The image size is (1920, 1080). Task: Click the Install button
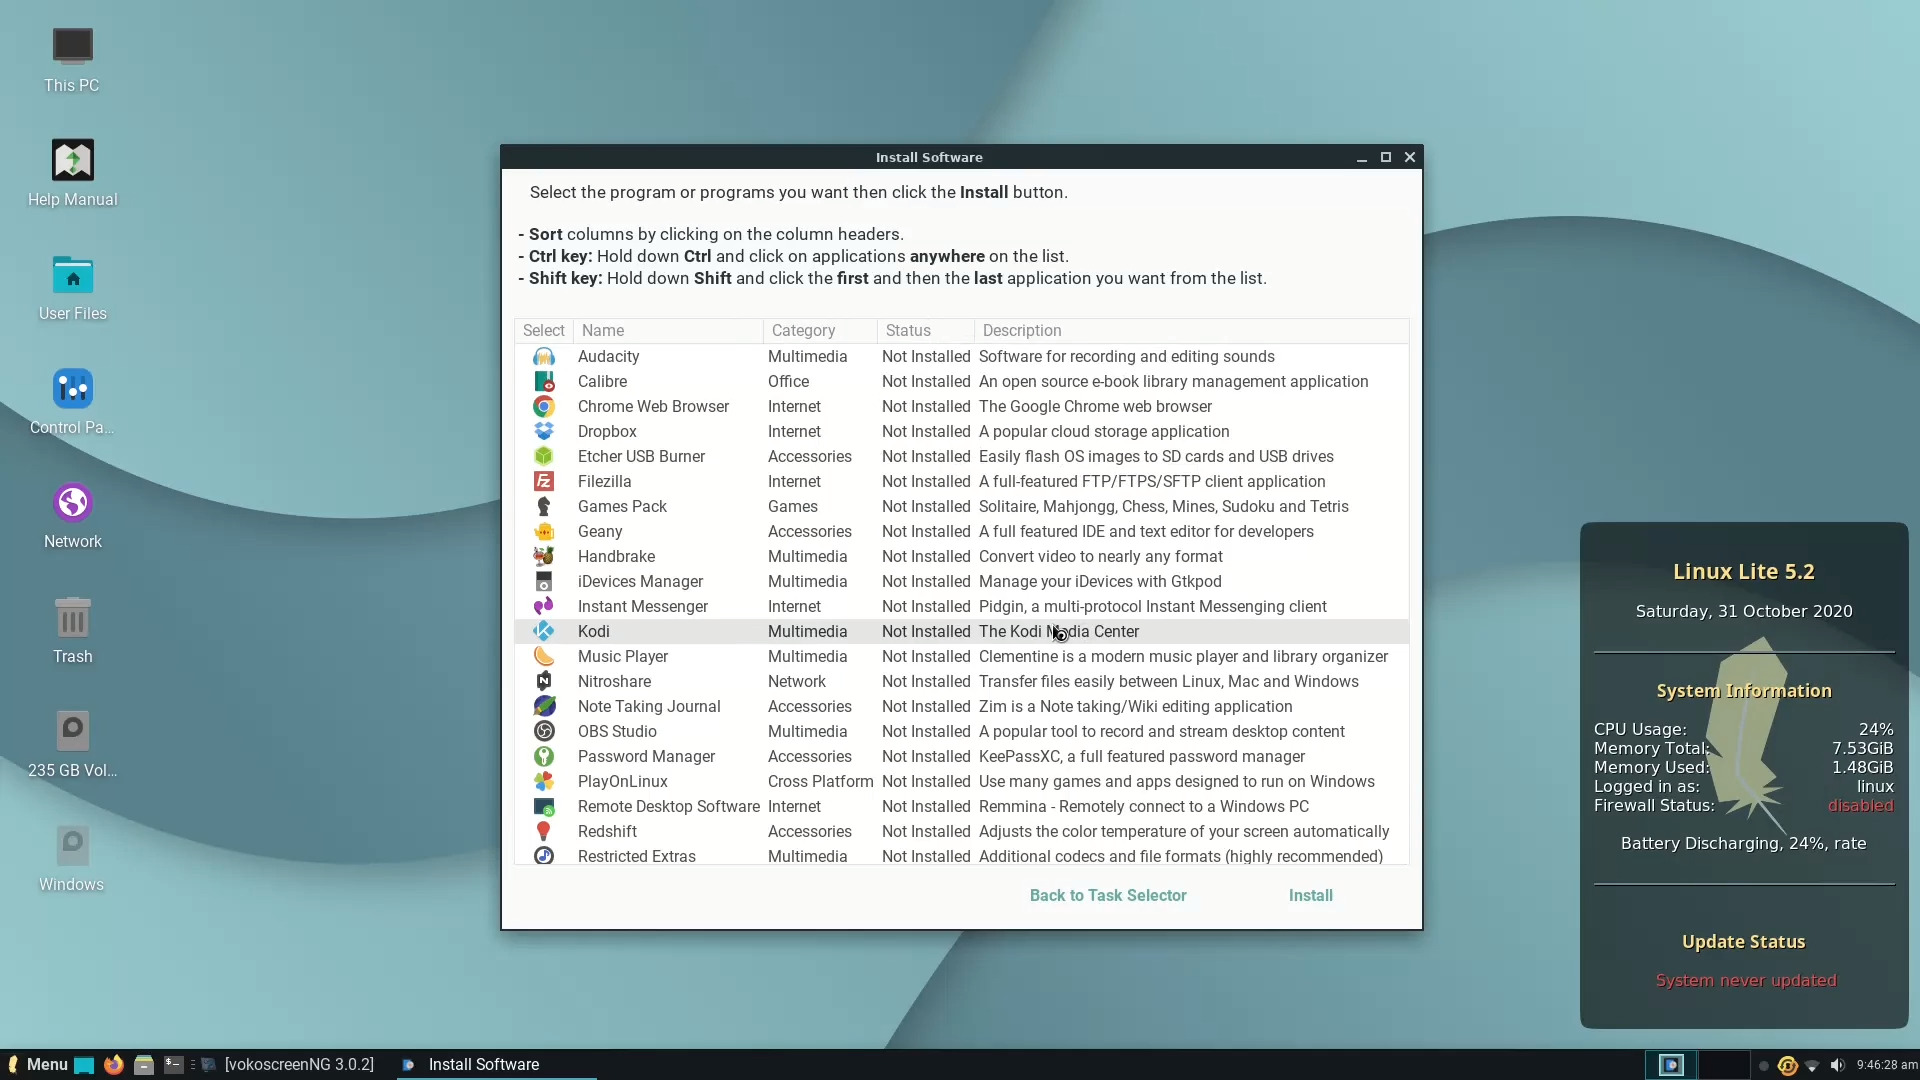click(1310, 896)
